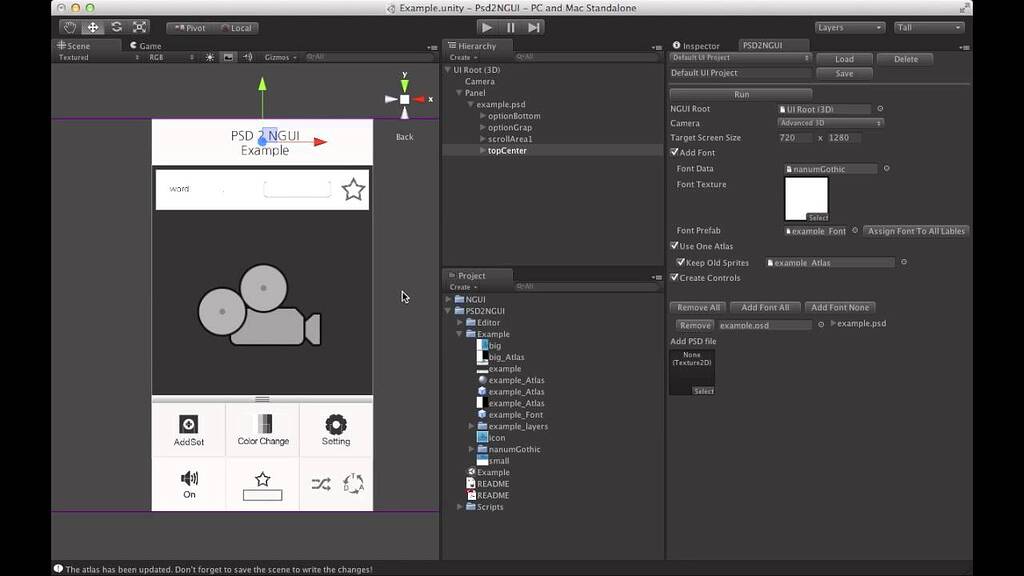Select the Hand tool in the toolbar
Viewport: 1024px width, 576px height.
click(69, 27)
